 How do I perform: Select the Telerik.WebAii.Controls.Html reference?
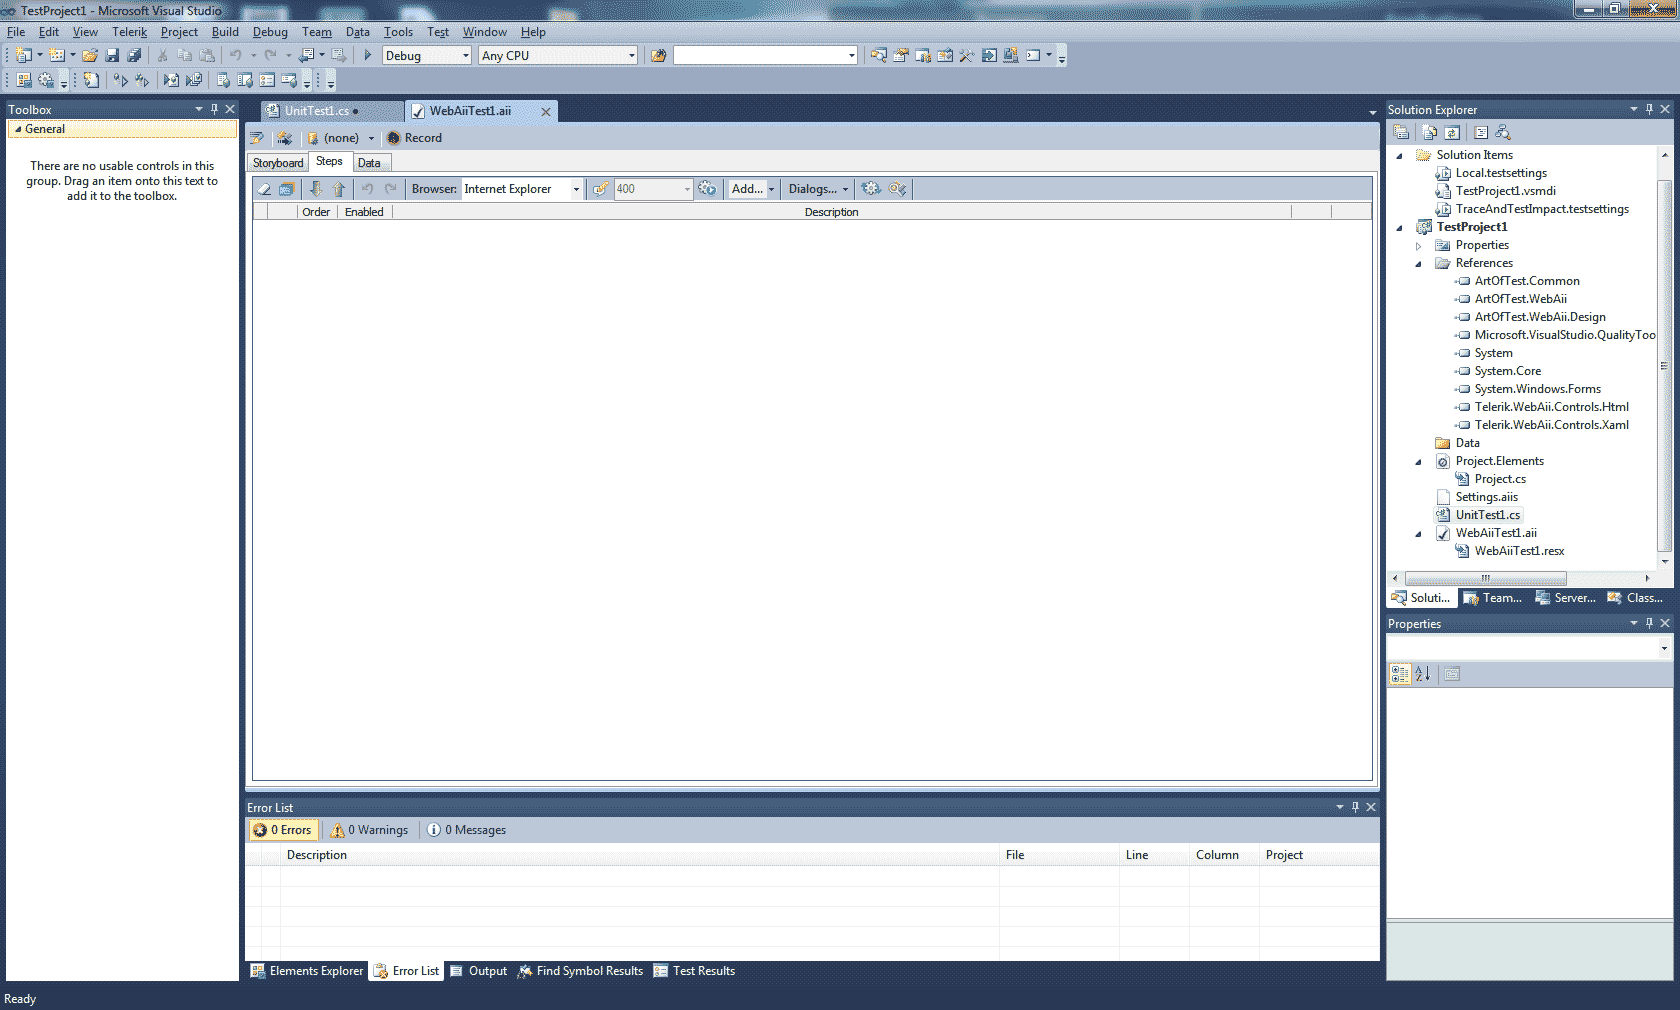[x=1551, y=407]
